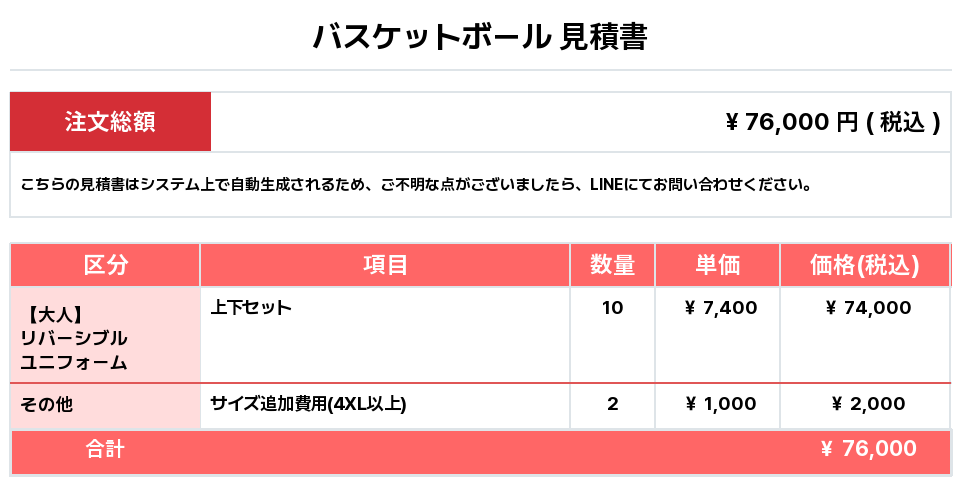The height and width of the screenshot is (486, 961).
Task: Select the 区分 column header
Action: click(x=105, y=265)
